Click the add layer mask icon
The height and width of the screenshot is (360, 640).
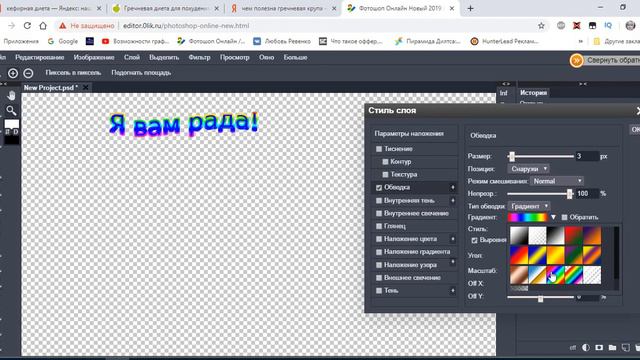point(599,348)
